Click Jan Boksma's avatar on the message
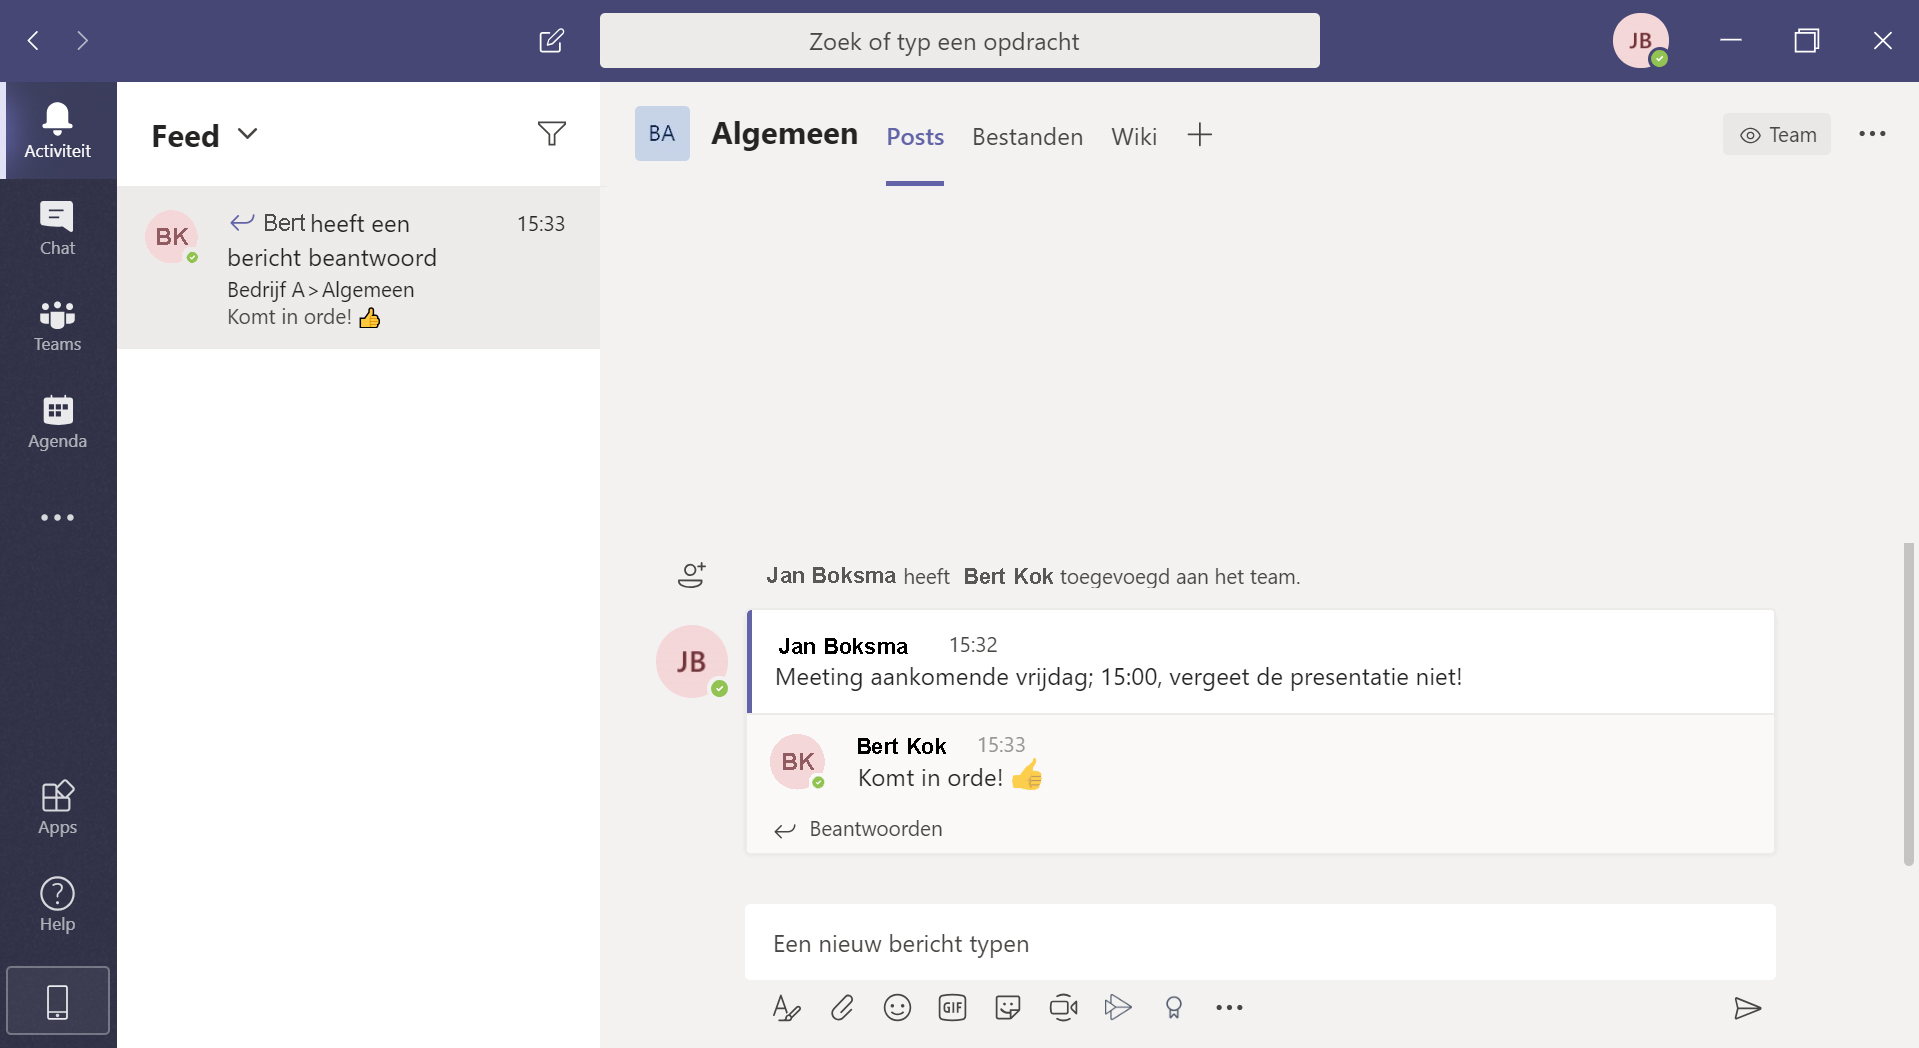Screen dimensions: 1919x1048 [x=692, y=661]
